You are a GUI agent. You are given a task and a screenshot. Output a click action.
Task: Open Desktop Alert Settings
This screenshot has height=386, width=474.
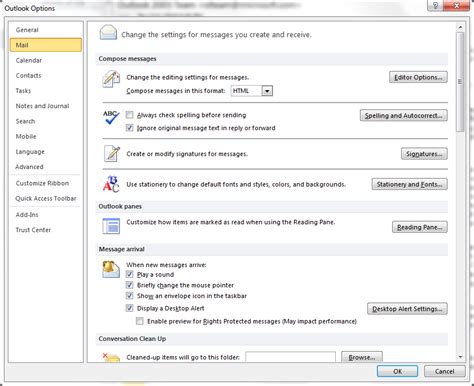pyautogui.click(x=407, y=309)
